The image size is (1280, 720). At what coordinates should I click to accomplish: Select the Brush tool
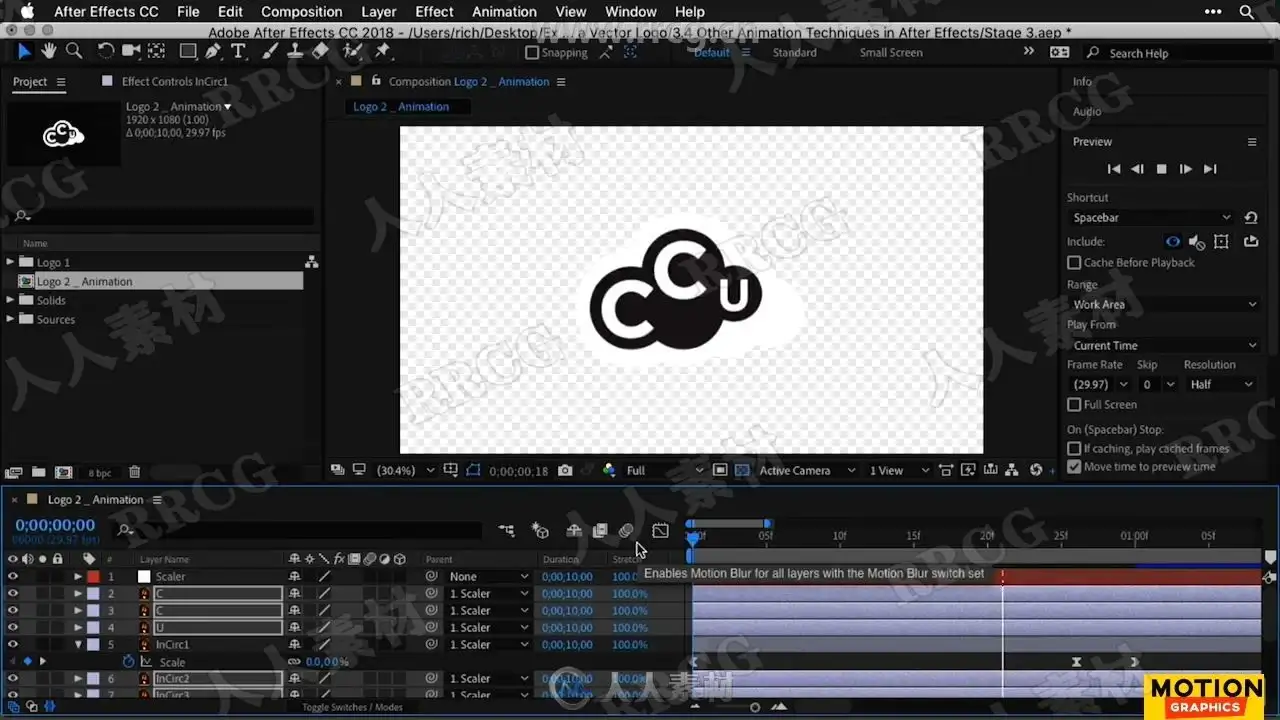(270, 51)
